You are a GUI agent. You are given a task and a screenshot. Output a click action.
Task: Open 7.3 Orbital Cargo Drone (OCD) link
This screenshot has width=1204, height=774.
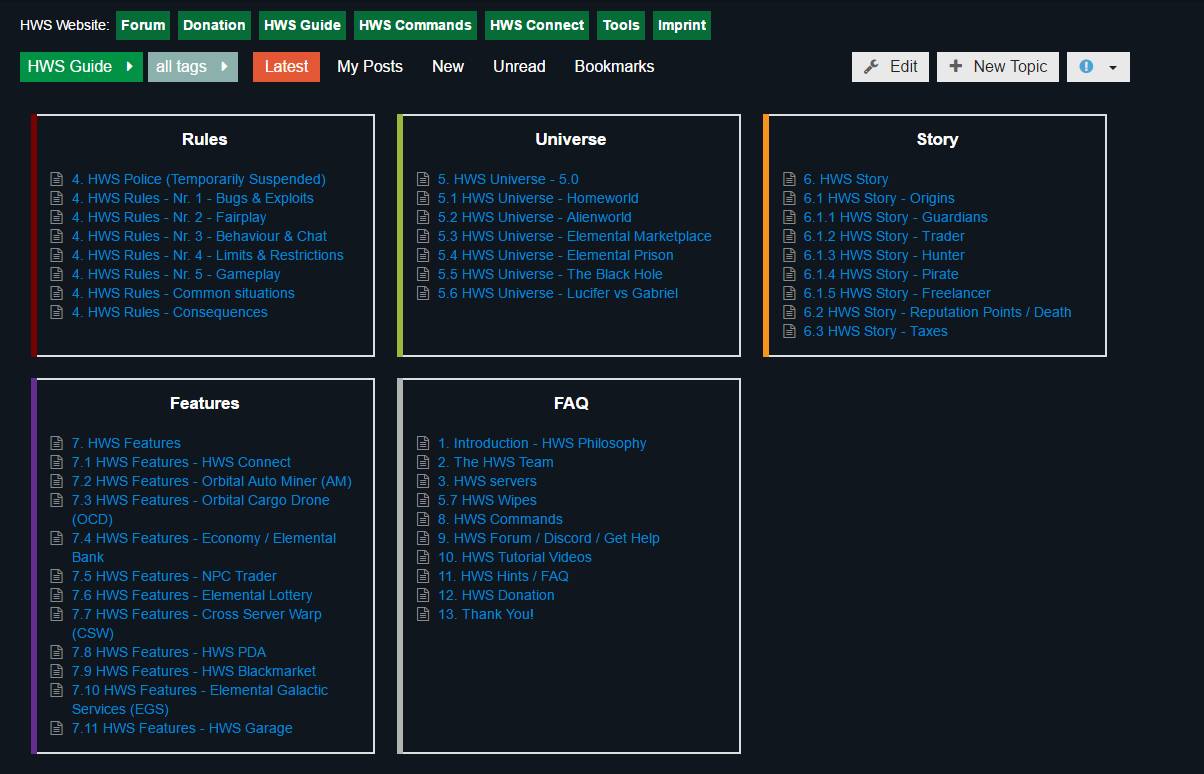click(x=200, y=509)
